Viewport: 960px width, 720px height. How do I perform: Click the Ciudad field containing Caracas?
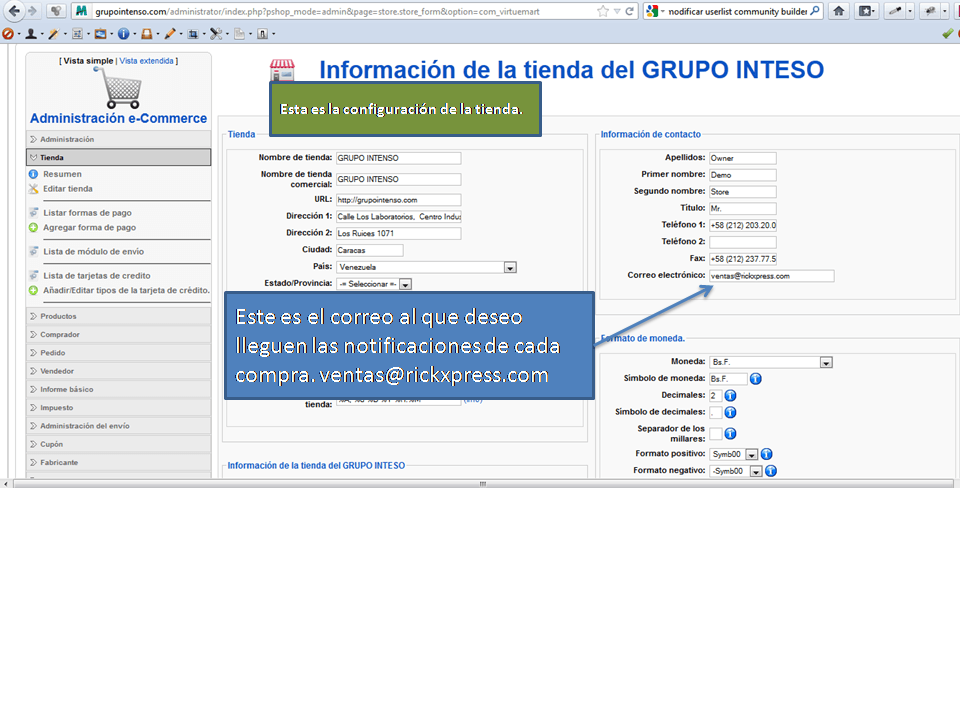point(370,250)
